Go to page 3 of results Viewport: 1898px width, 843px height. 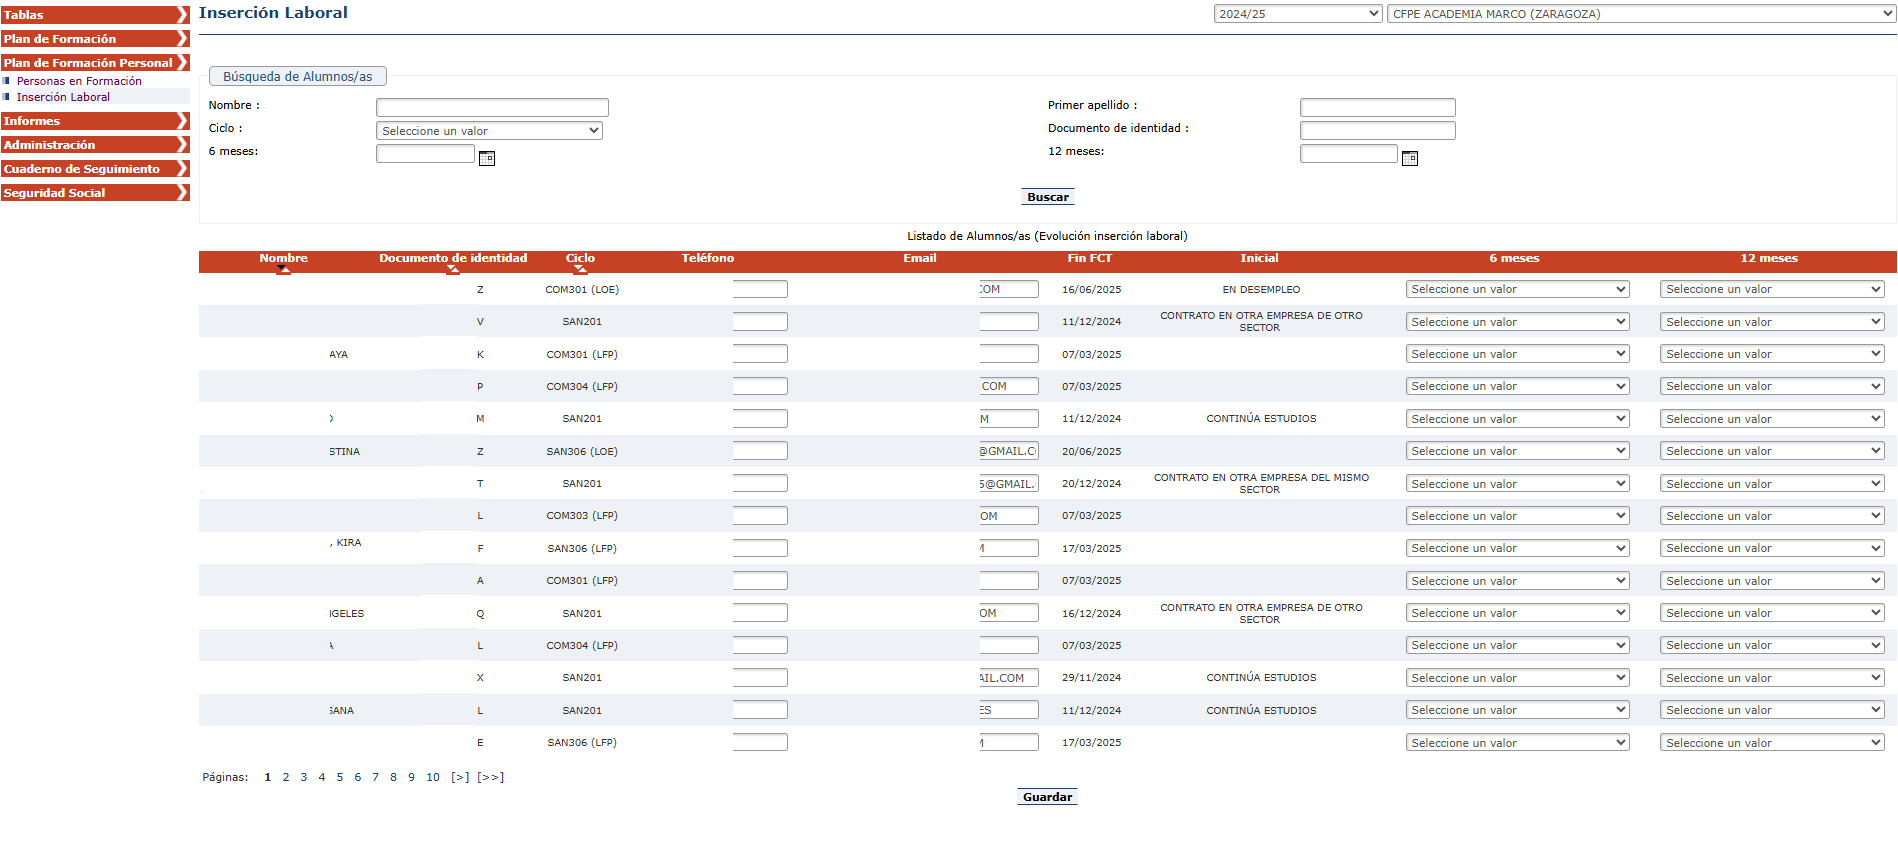coord(304,777)
